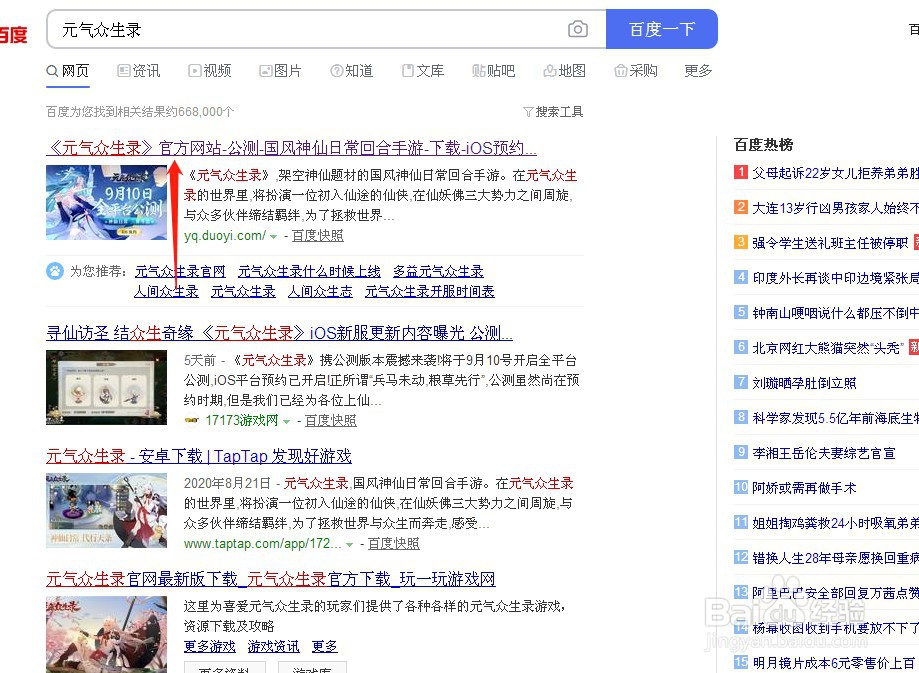919x673 pixels.
Task: Open hot topic 3 强令学生送礼班主任被停职
Action: 830,243
